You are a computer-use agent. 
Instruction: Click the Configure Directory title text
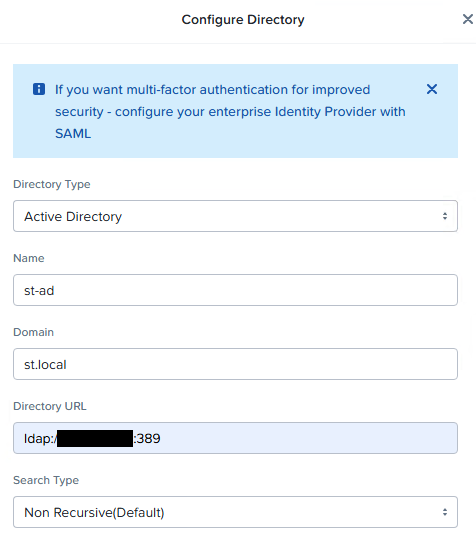pos(243,20)
